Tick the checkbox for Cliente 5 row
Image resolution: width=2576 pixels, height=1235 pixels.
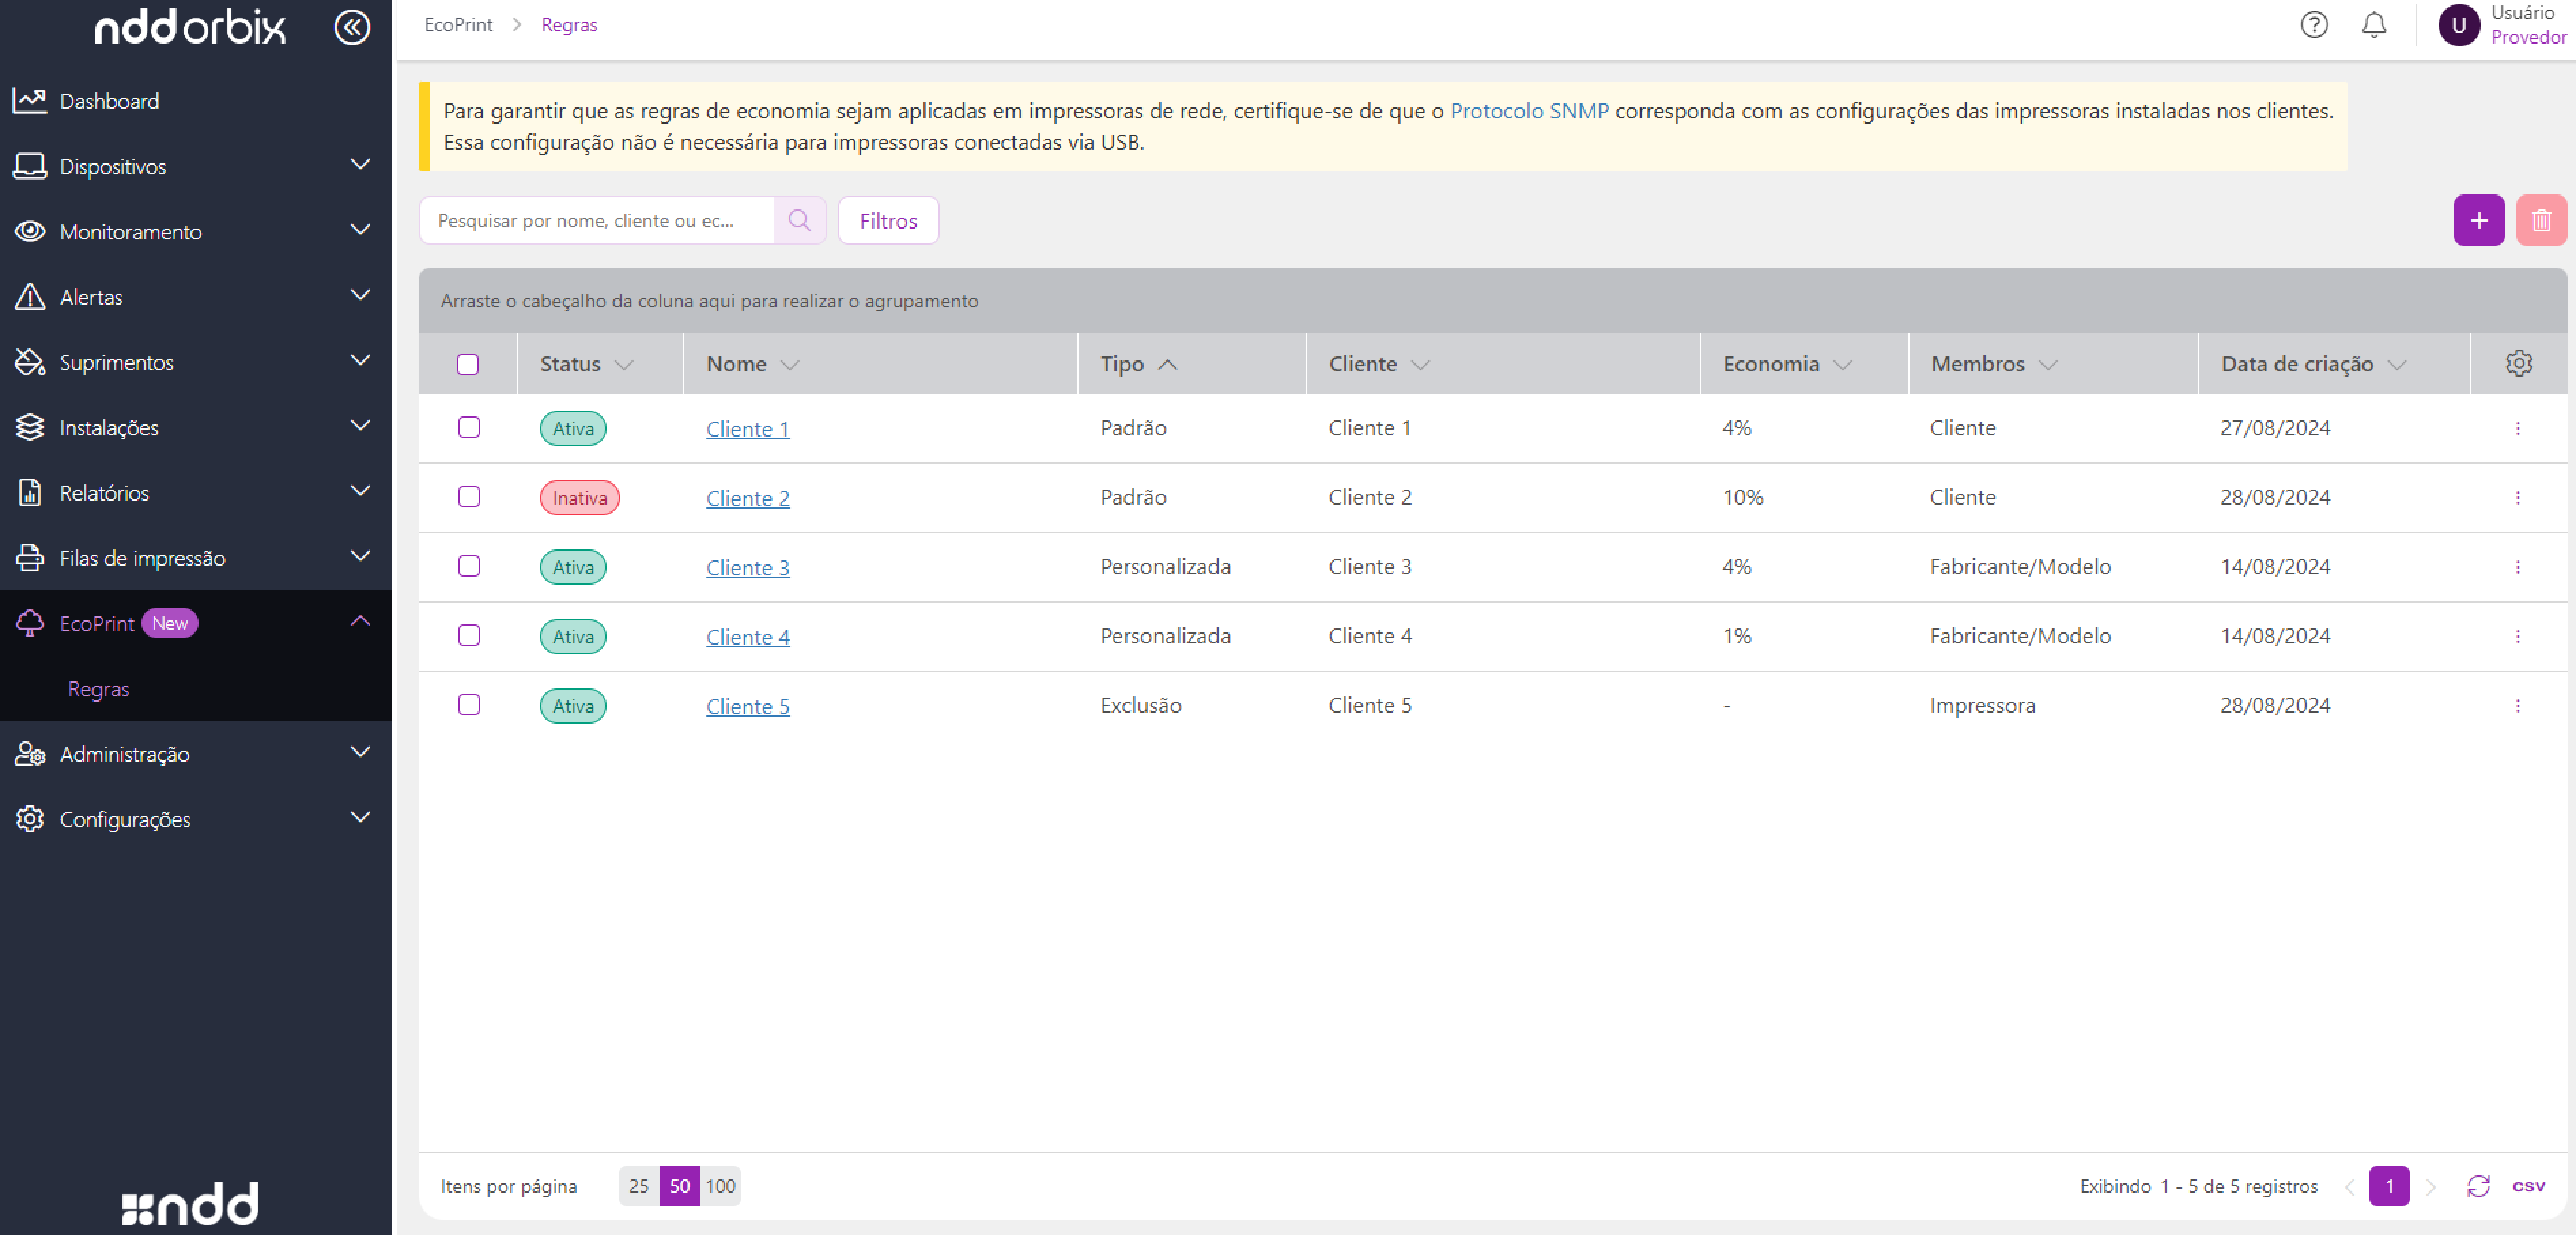[468, 705]
